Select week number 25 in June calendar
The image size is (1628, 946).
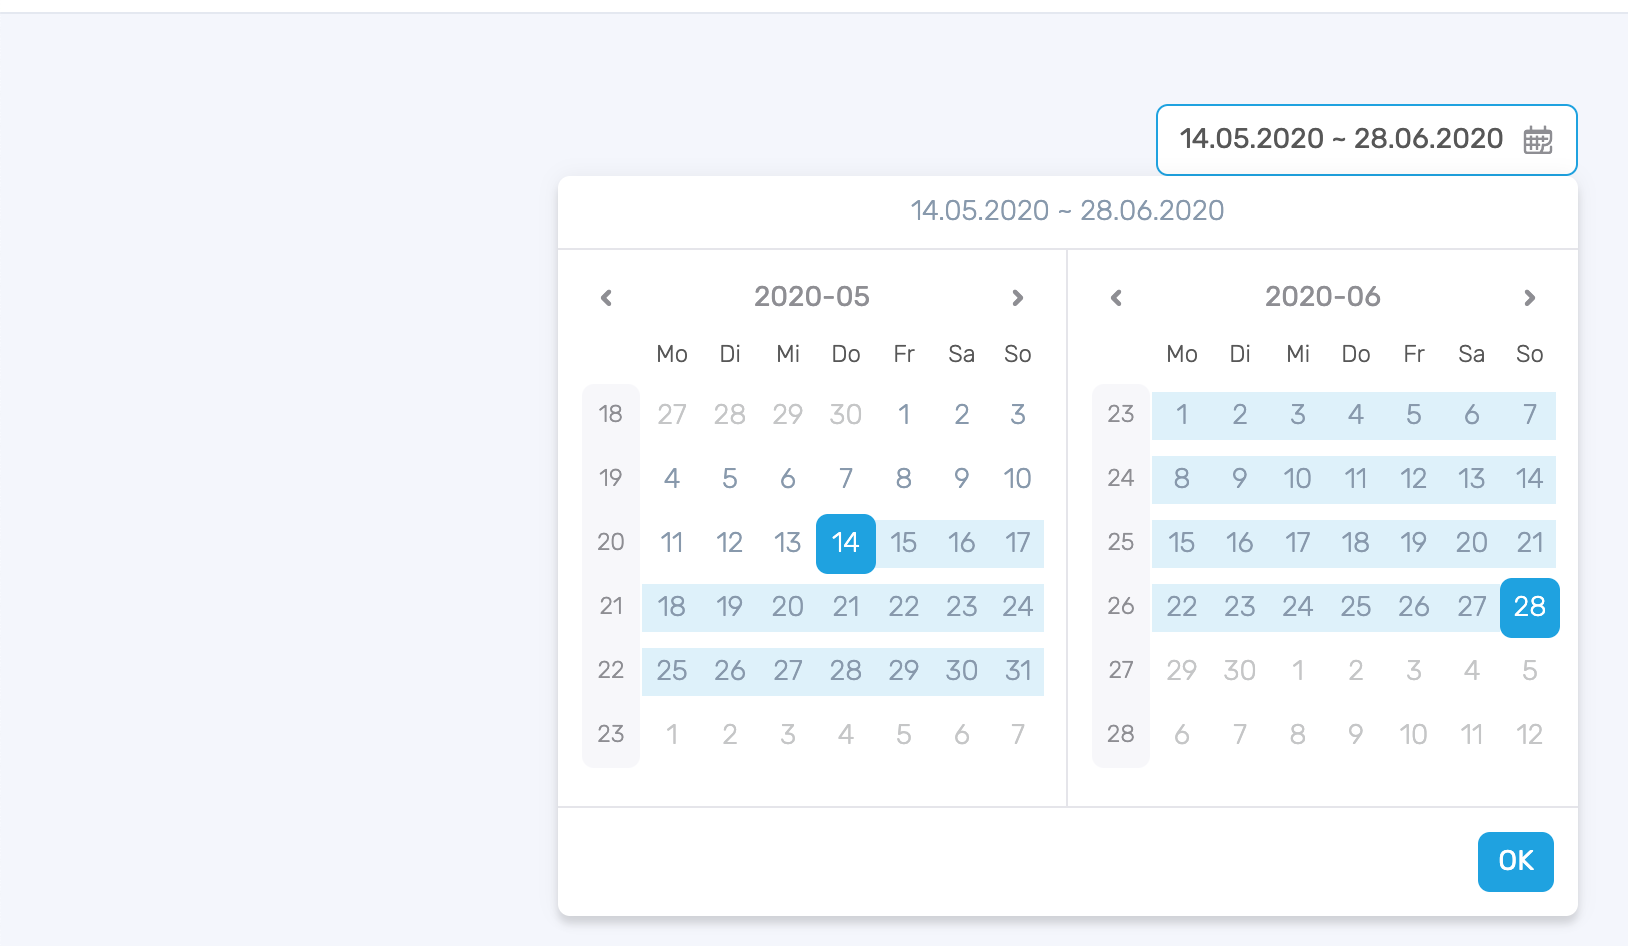coord(1121,542)
